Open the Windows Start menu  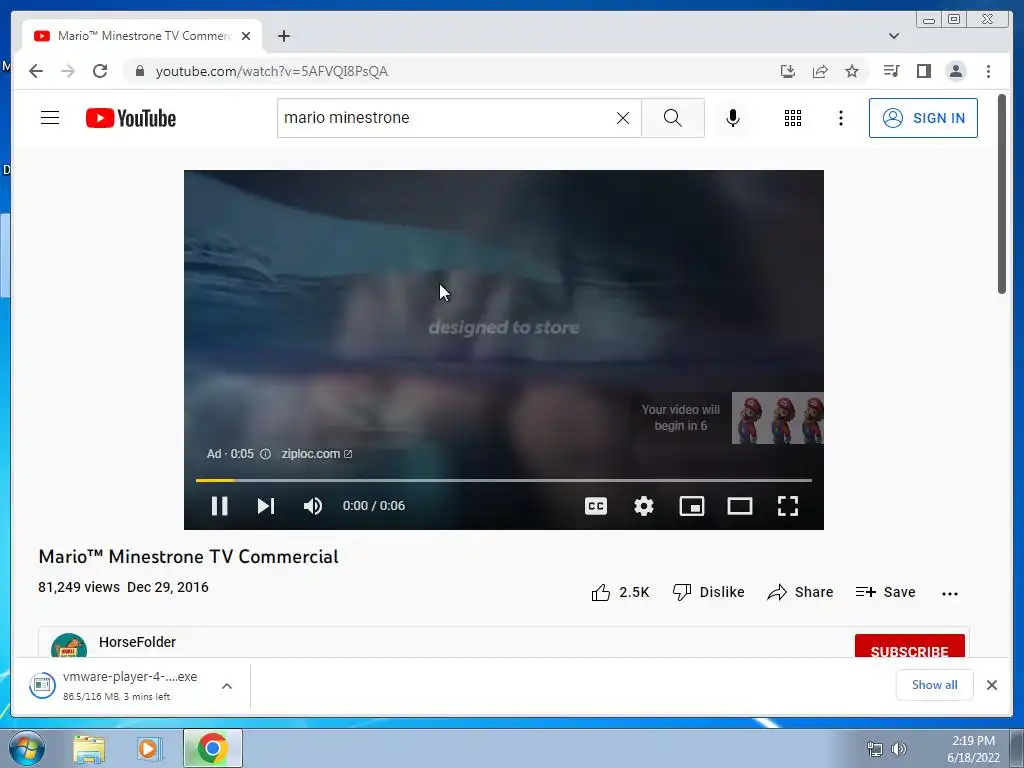click(27, 748)
